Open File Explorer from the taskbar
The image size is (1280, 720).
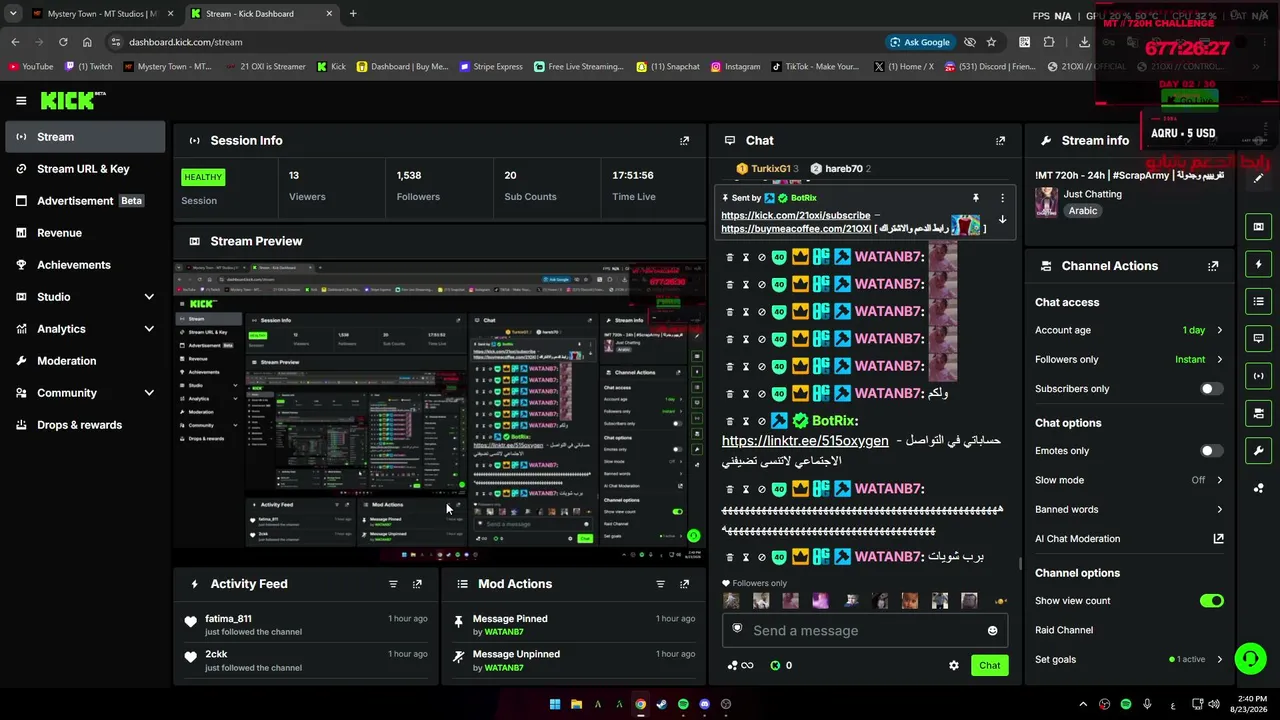(576, 704)
